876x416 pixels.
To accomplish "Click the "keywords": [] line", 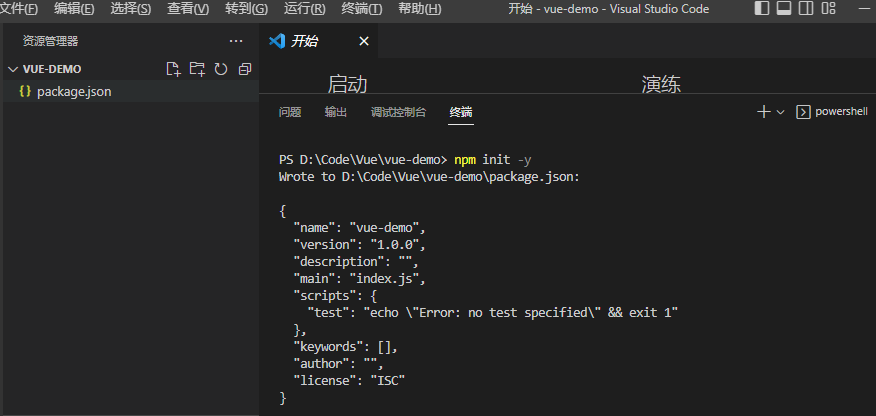I will [346, 347].
